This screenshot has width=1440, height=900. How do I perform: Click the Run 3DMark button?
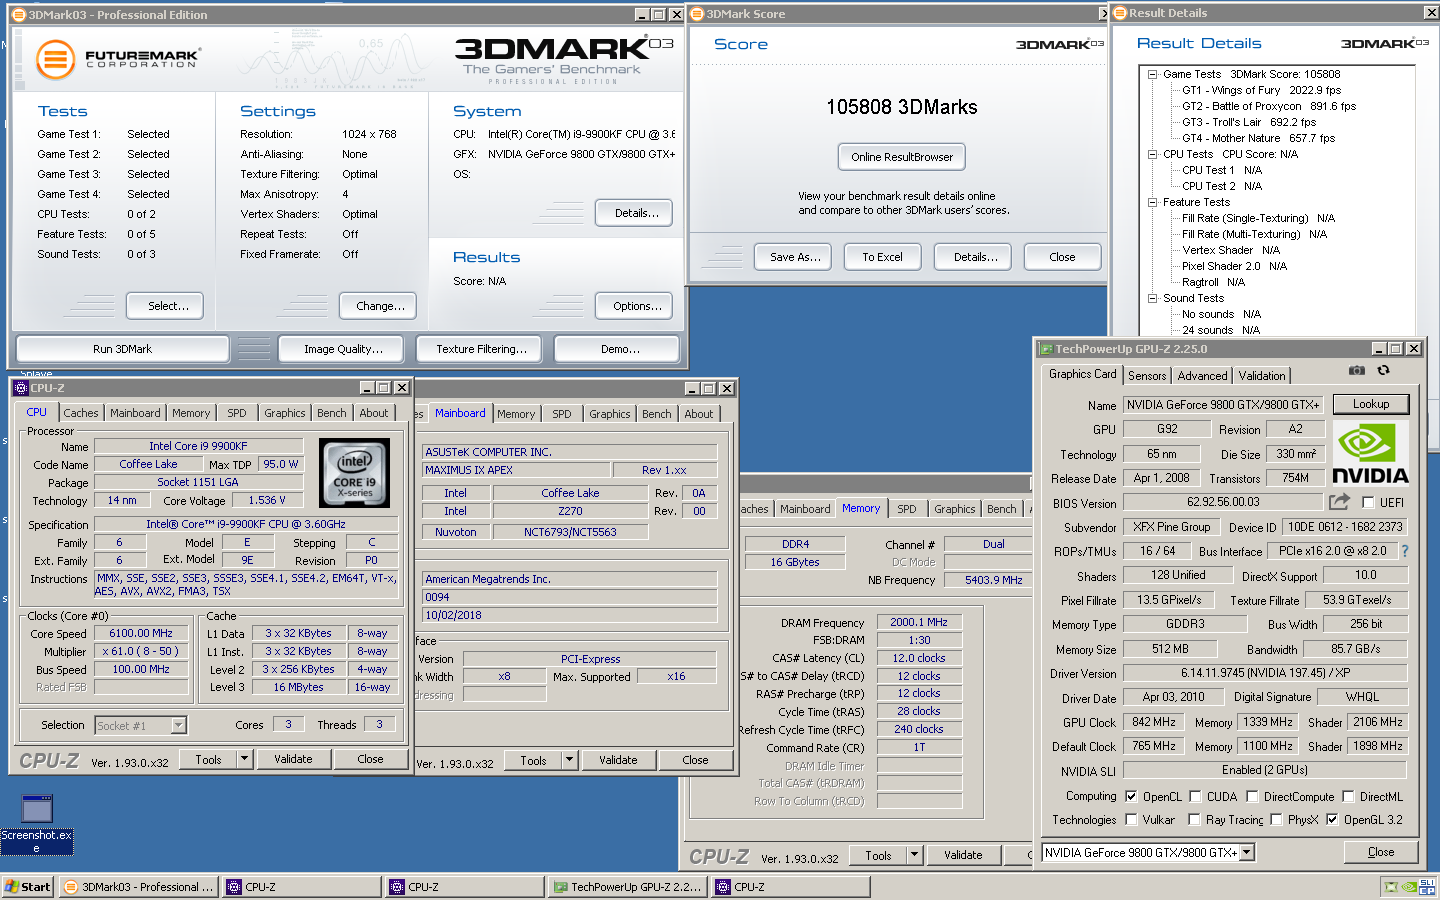[x=122, y=349]
